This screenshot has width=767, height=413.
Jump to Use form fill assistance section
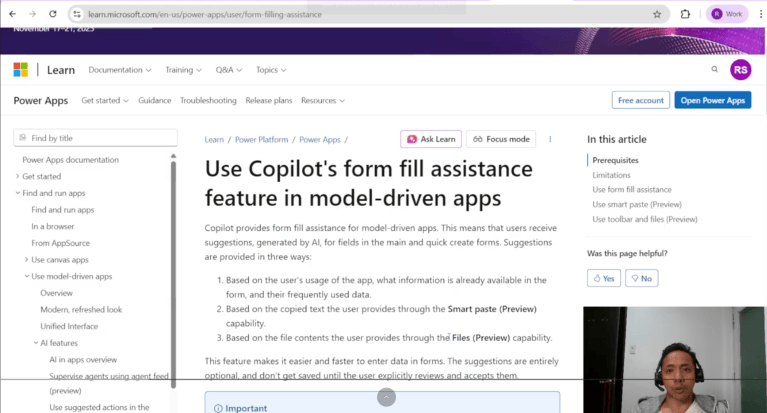pyautogui.click(x=632, y=189)
